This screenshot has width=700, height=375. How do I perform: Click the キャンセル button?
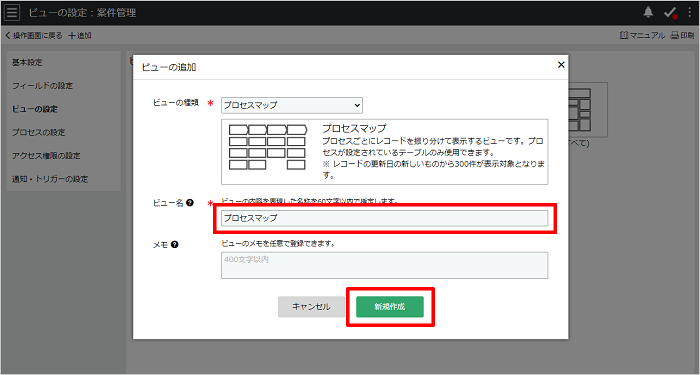tap(312, 307)
